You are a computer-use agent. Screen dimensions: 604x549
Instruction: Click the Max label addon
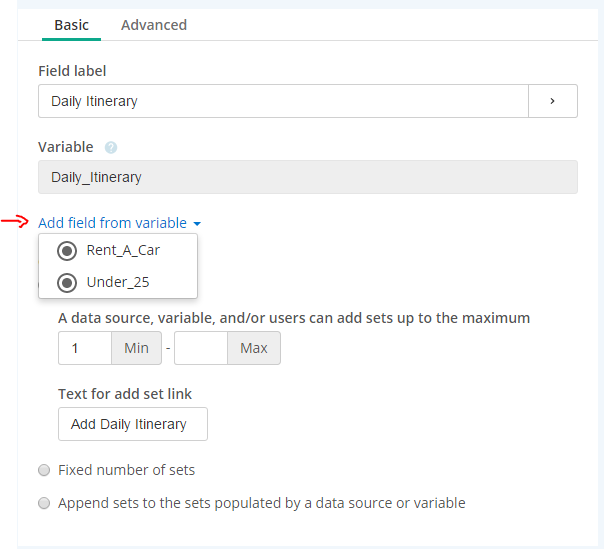click(254, 348)
